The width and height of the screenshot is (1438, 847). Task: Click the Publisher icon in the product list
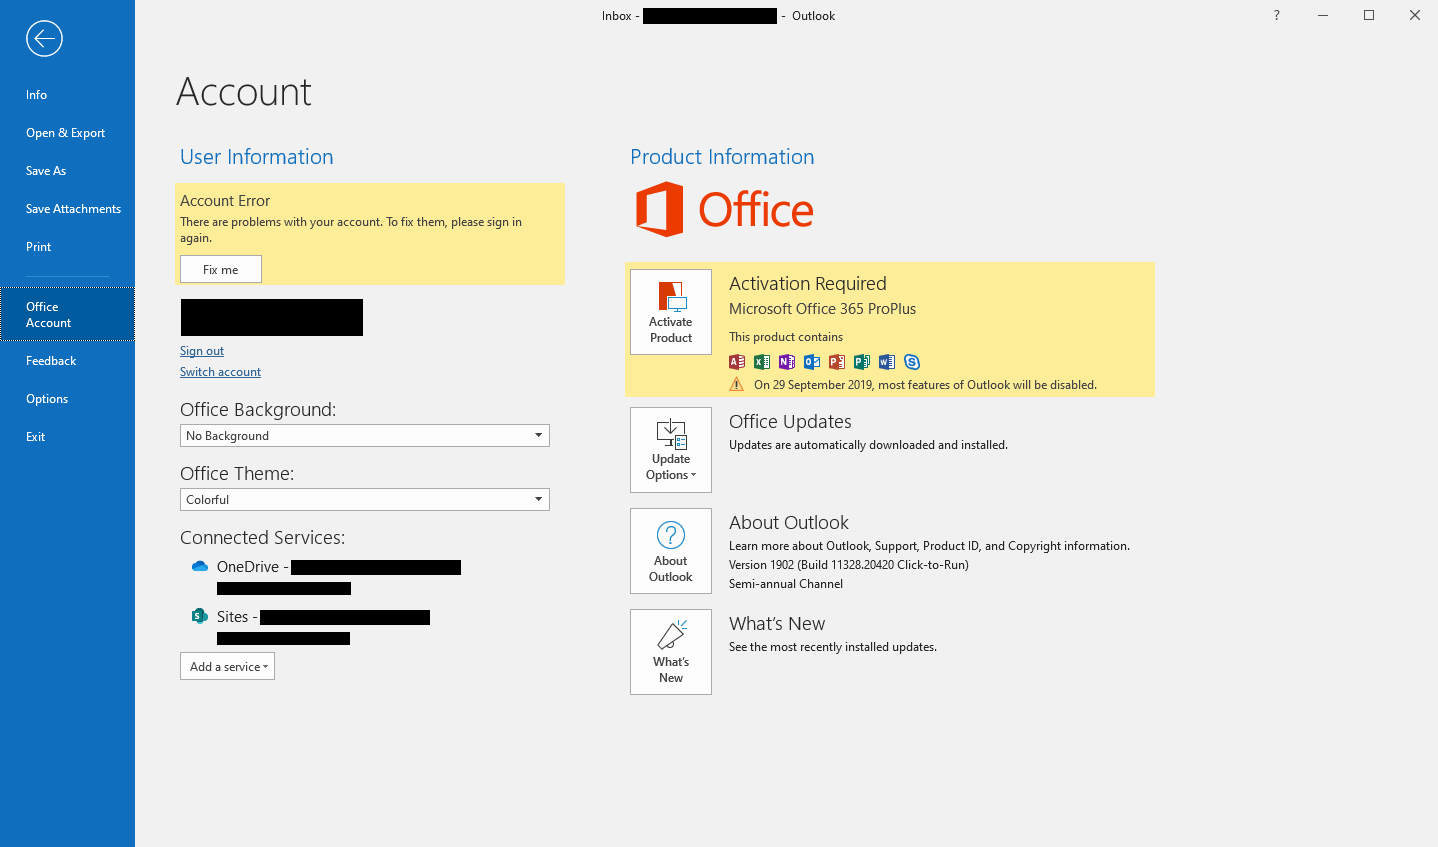[x=862, y=361]
